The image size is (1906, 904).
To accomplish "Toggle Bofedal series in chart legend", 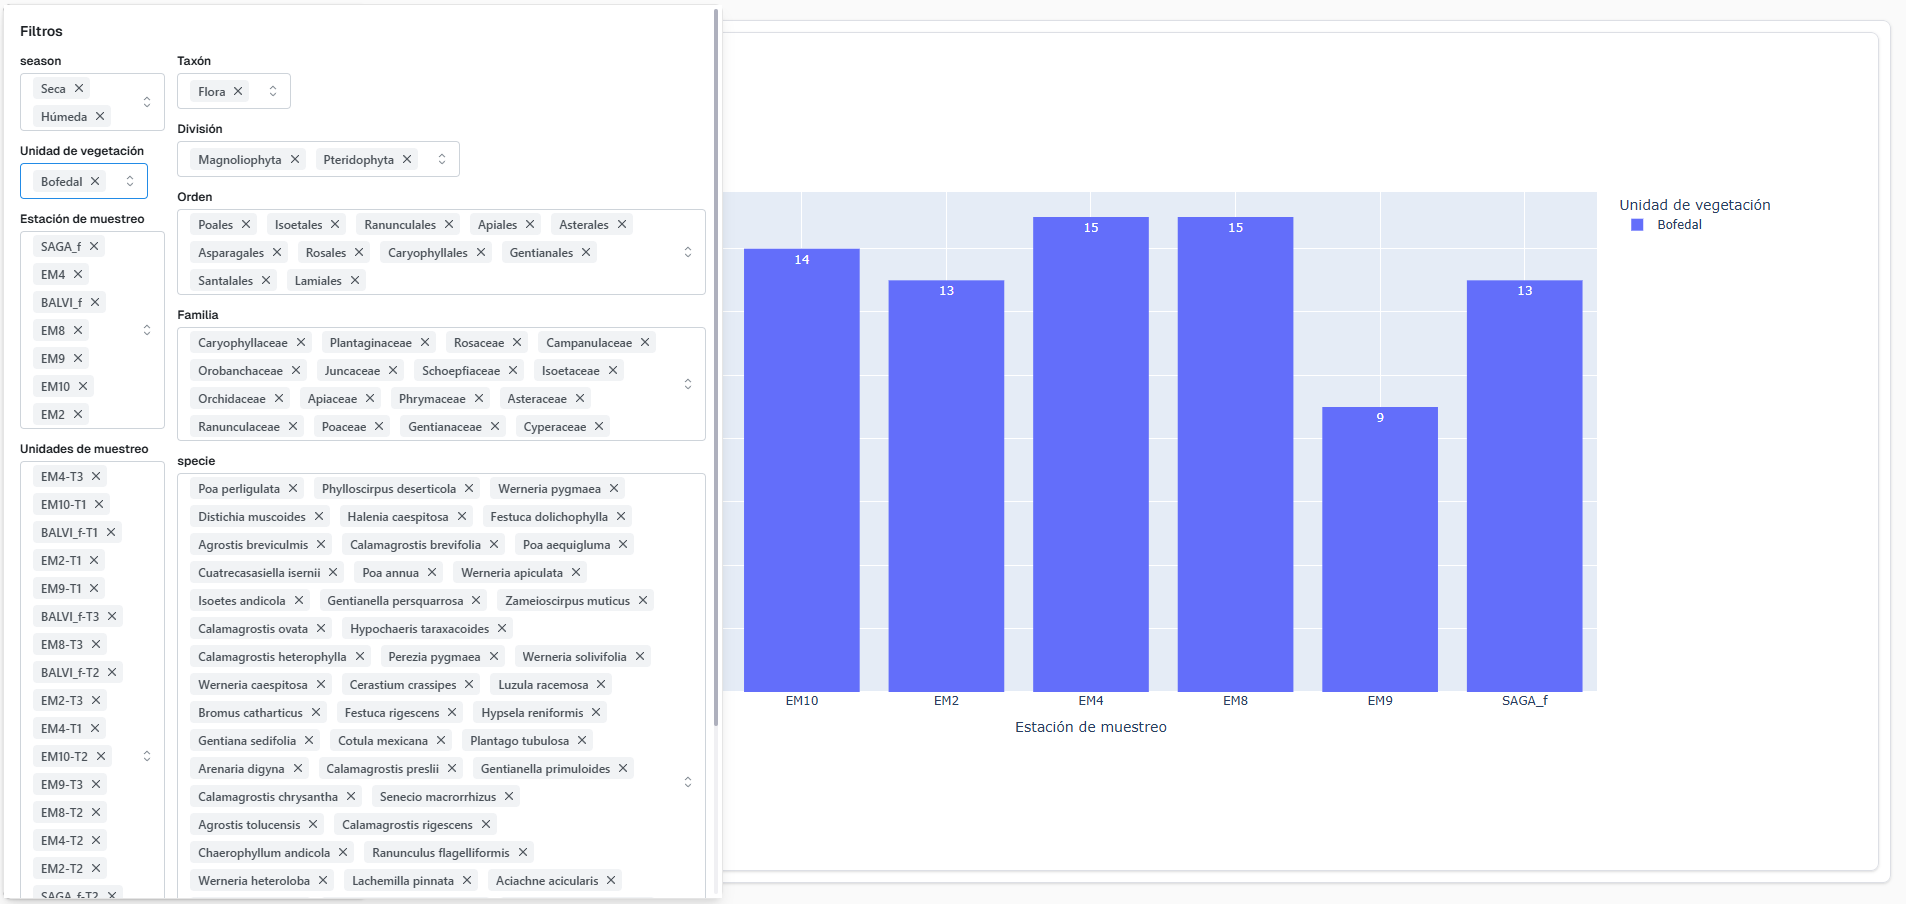I will pyautogui.click(x=1678, y=225).
